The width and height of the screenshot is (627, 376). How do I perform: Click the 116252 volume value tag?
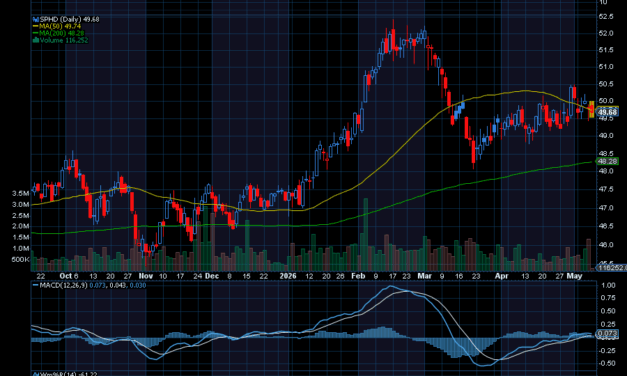[x=612, y=267]
